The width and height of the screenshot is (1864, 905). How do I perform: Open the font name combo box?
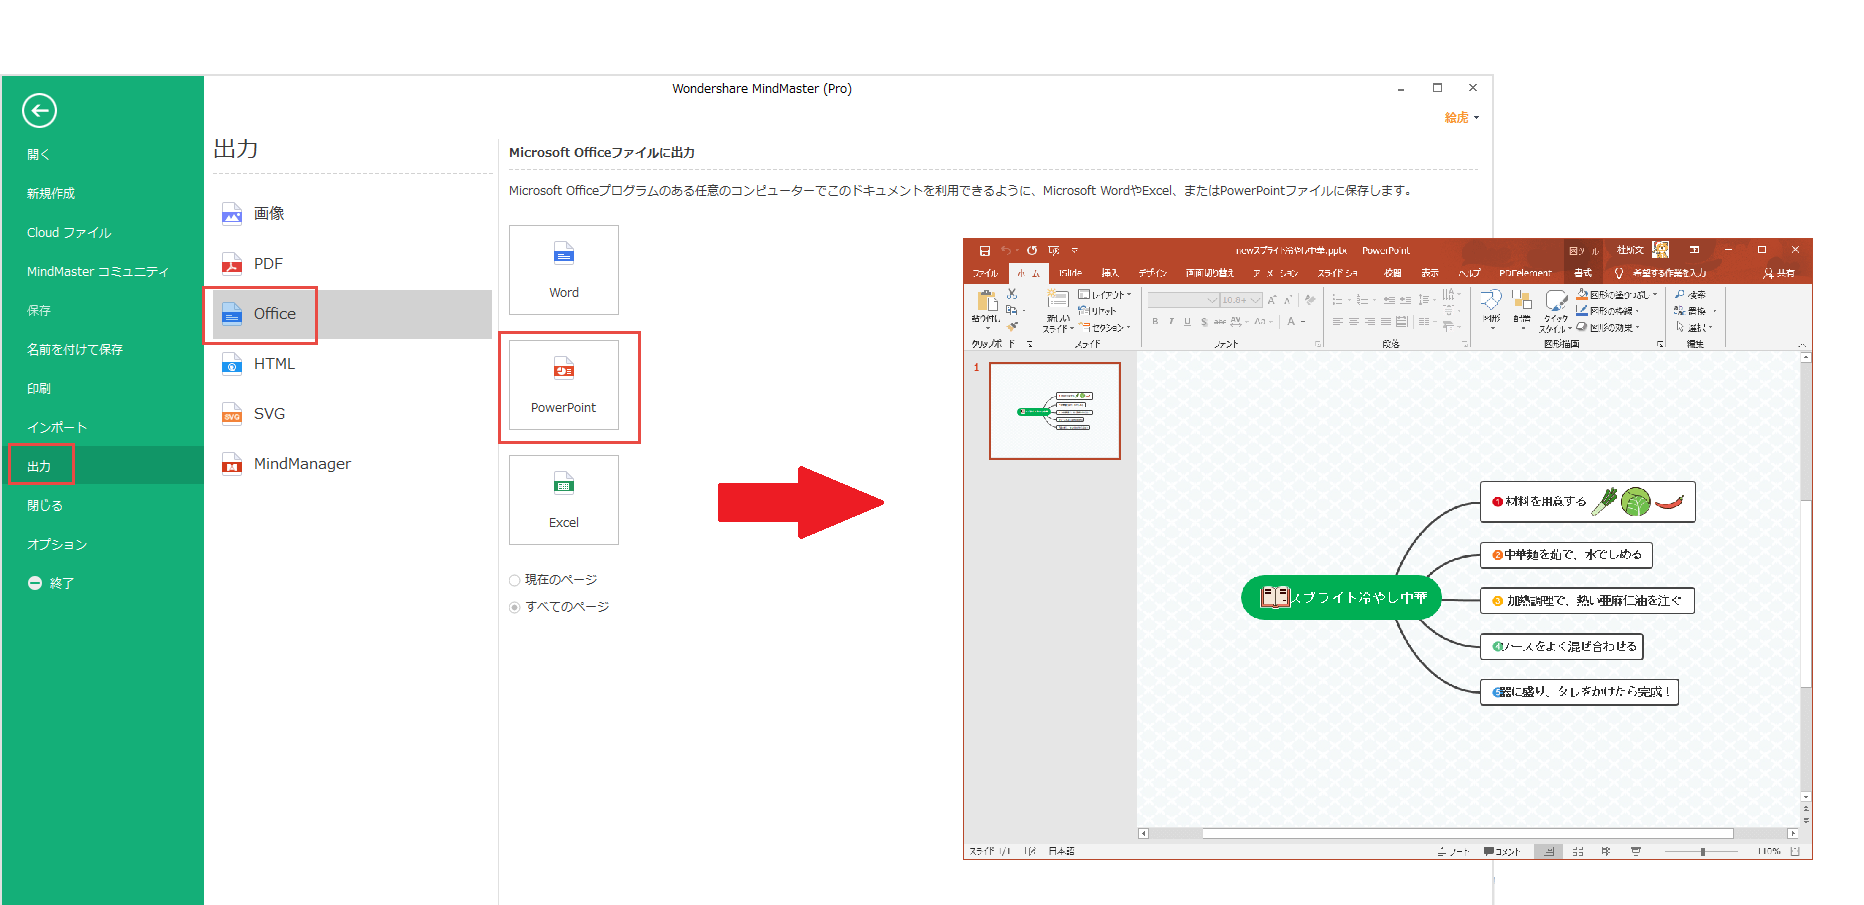pyautogui.click(x=1184, y=300)
